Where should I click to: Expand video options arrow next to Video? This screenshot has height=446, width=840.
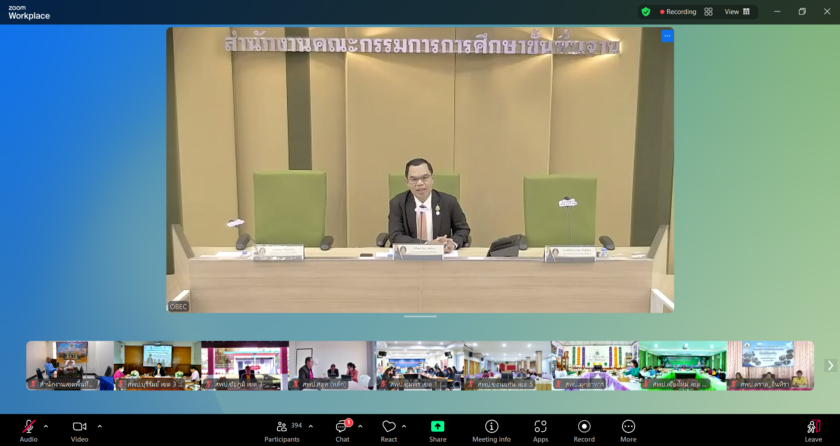(100, 426)
